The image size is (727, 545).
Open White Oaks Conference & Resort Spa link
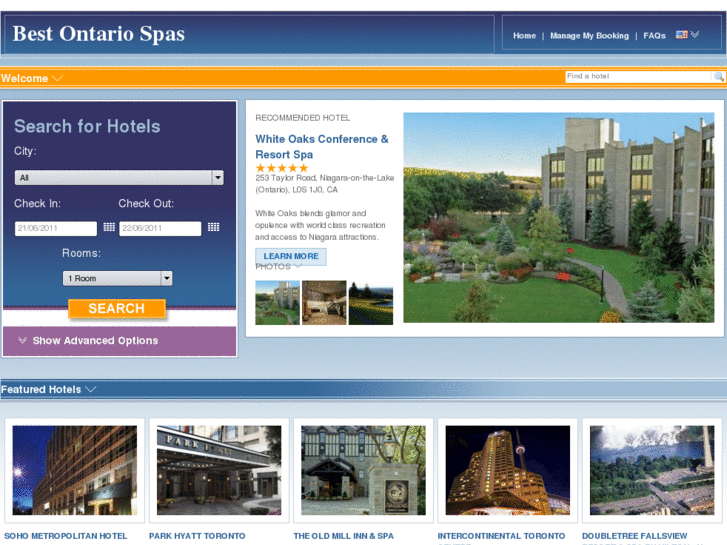point(322,147)
